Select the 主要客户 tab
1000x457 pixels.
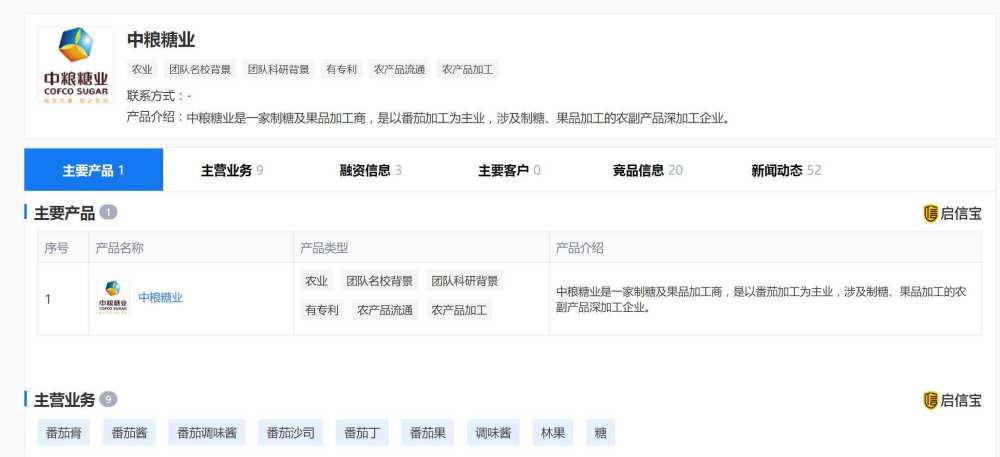pos(510,170)
